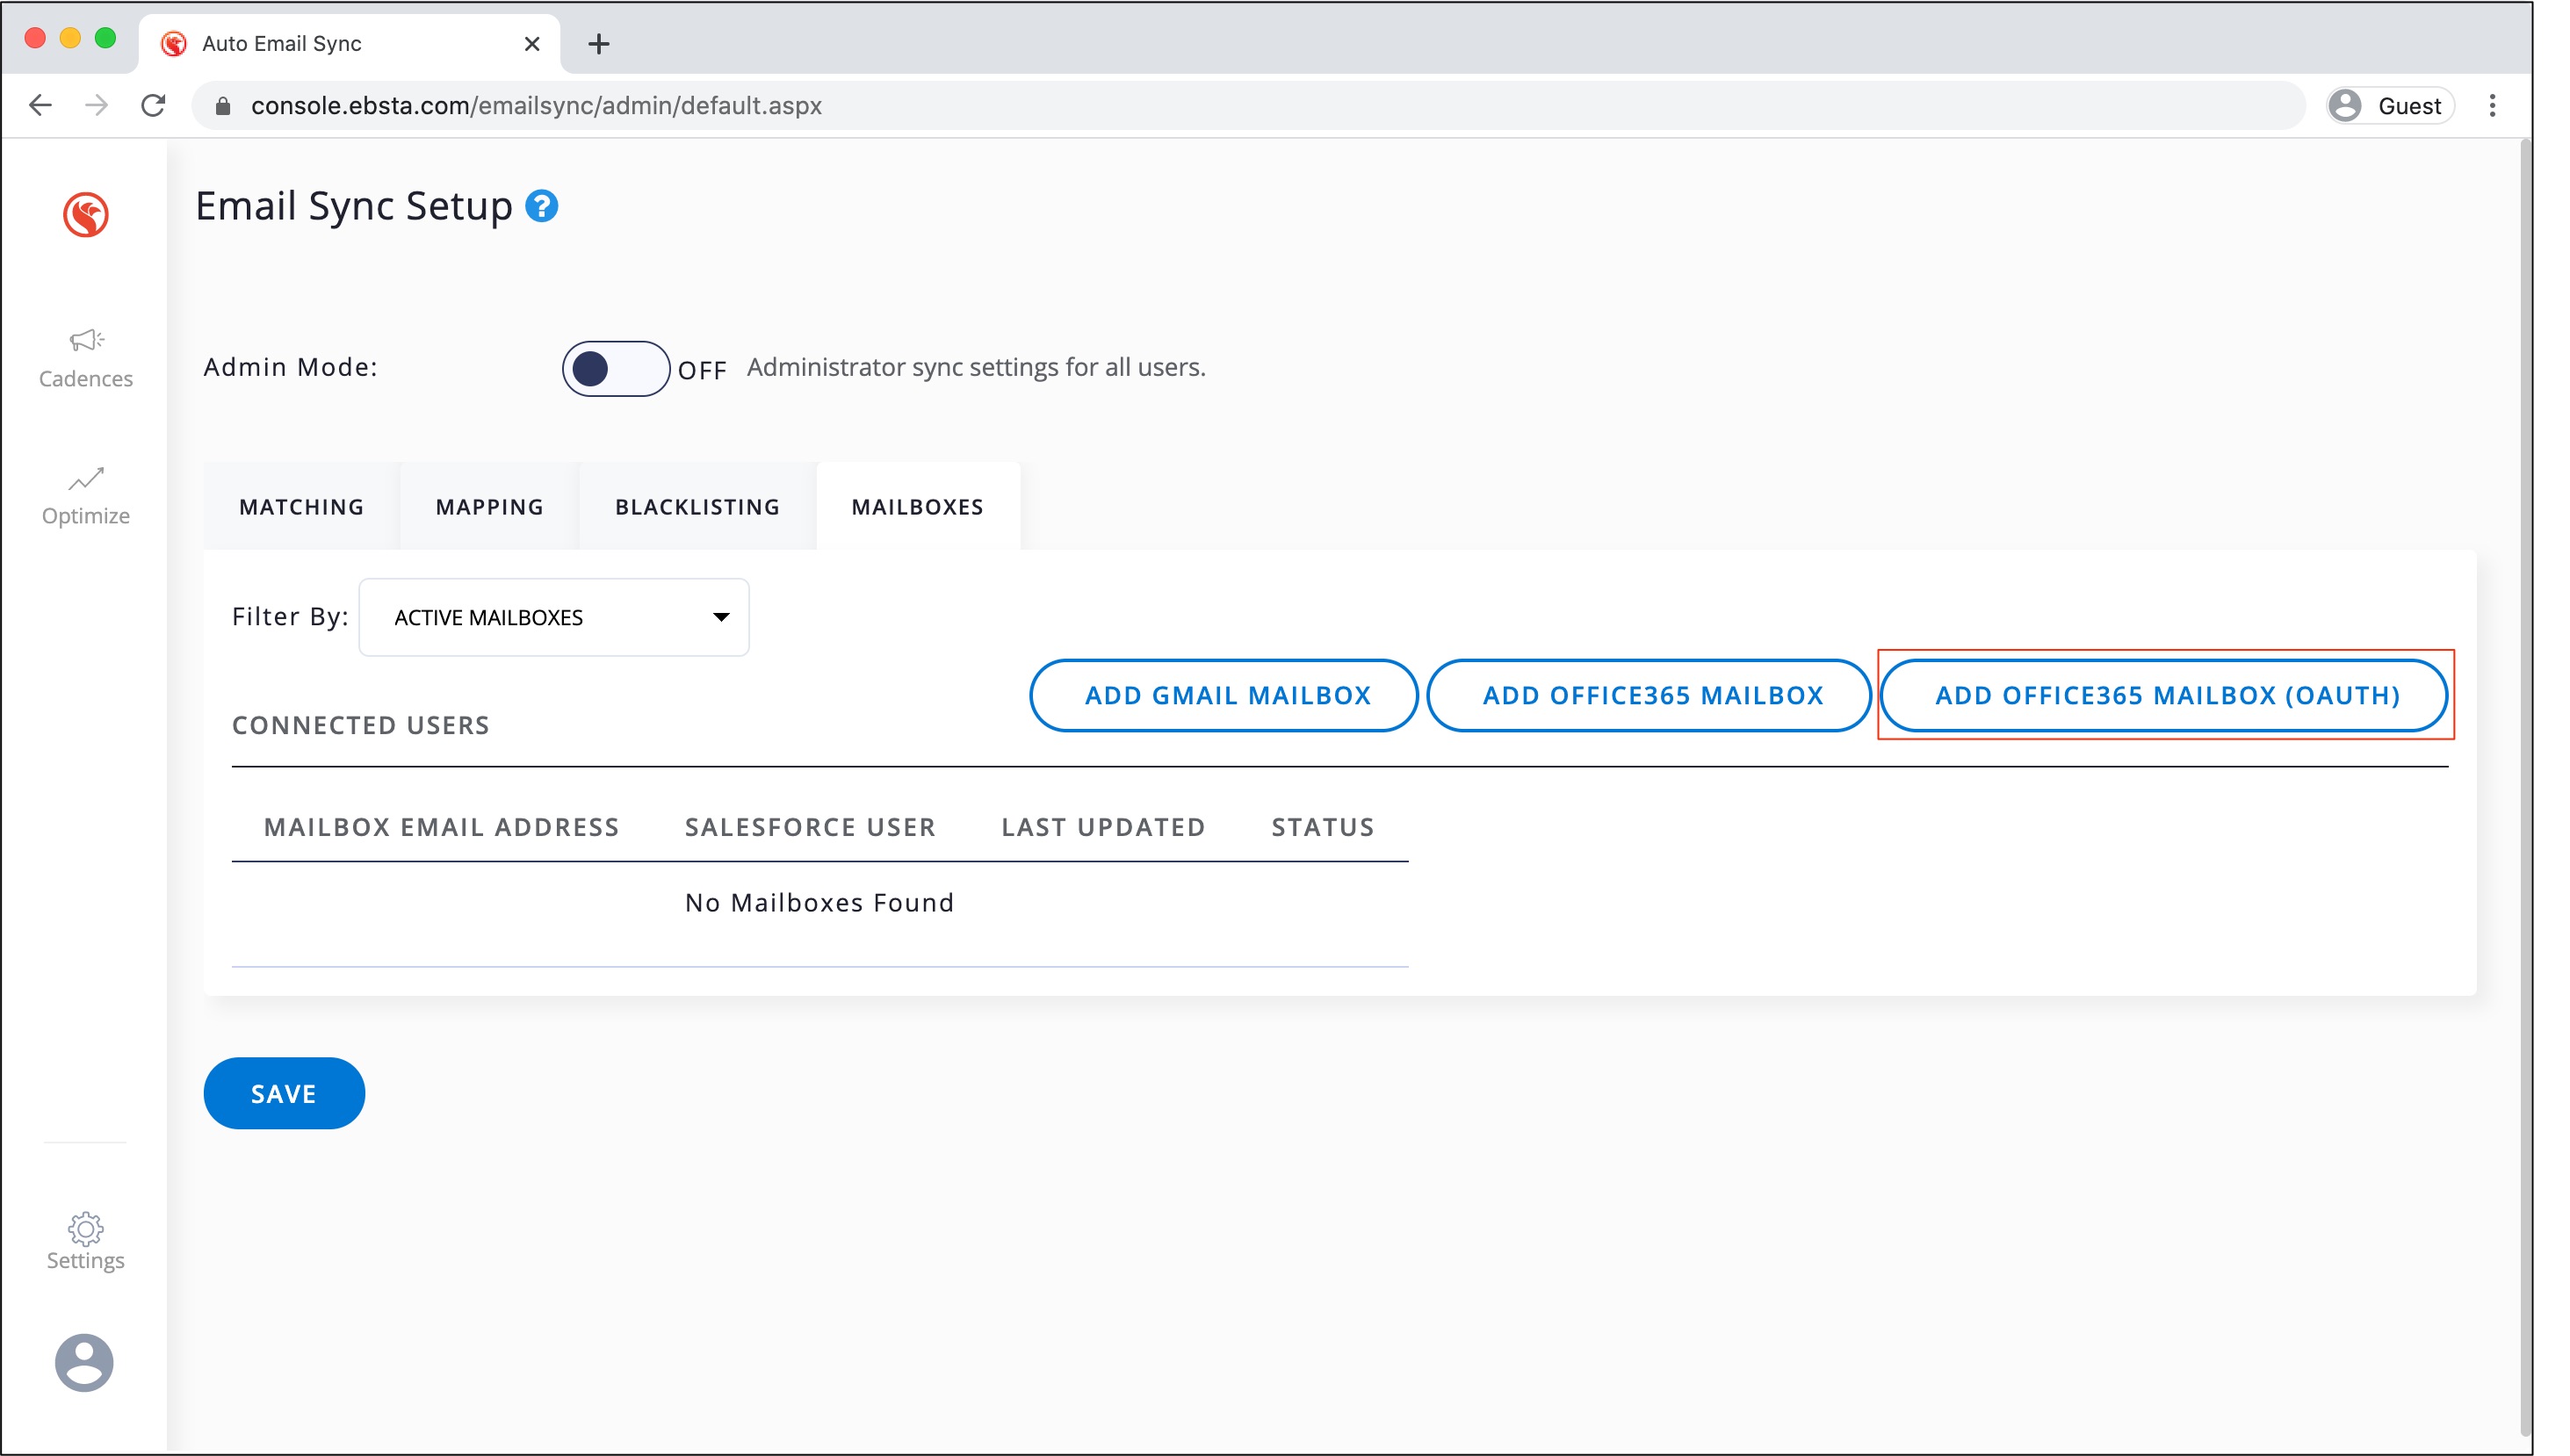Go back using browser back arrow
Screen dimensions: 2570x1456
click(41, 105)
